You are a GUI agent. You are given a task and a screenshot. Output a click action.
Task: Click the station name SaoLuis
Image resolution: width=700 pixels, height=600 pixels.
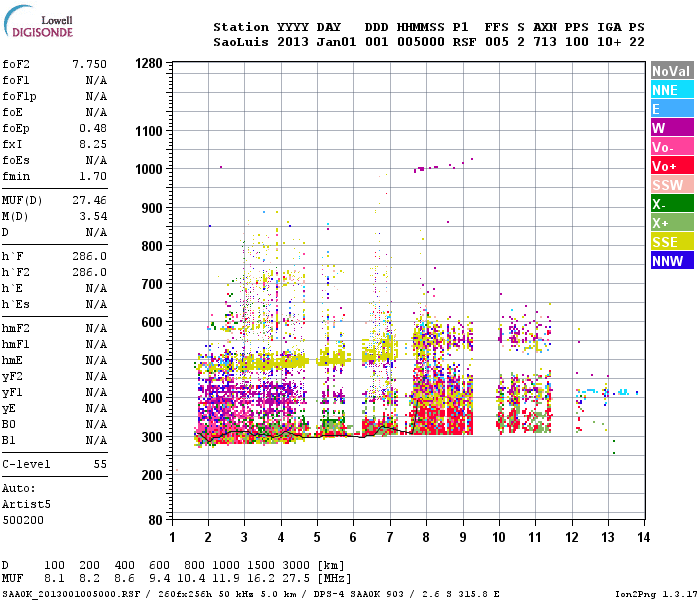[241, 42]
